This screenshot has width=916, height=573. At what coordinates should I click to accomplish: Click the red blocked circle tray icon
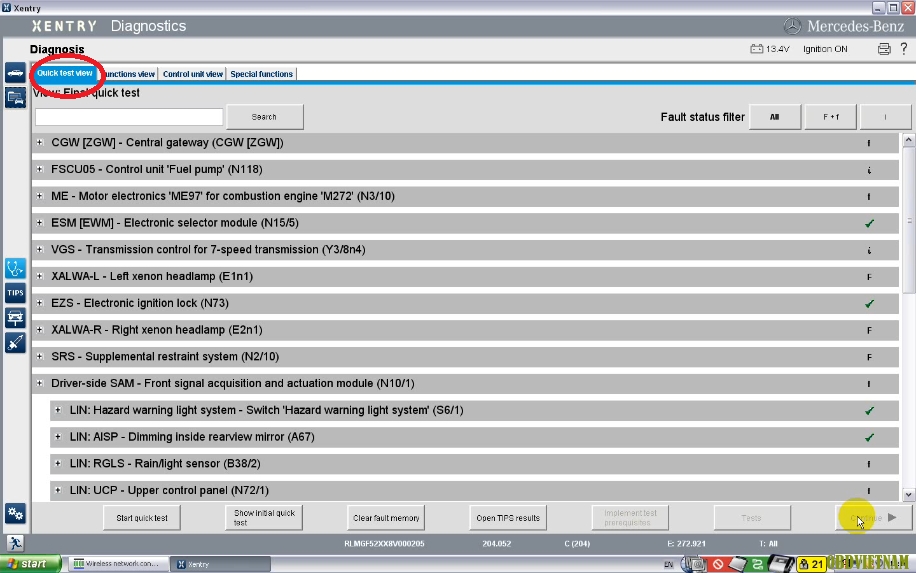718,564
